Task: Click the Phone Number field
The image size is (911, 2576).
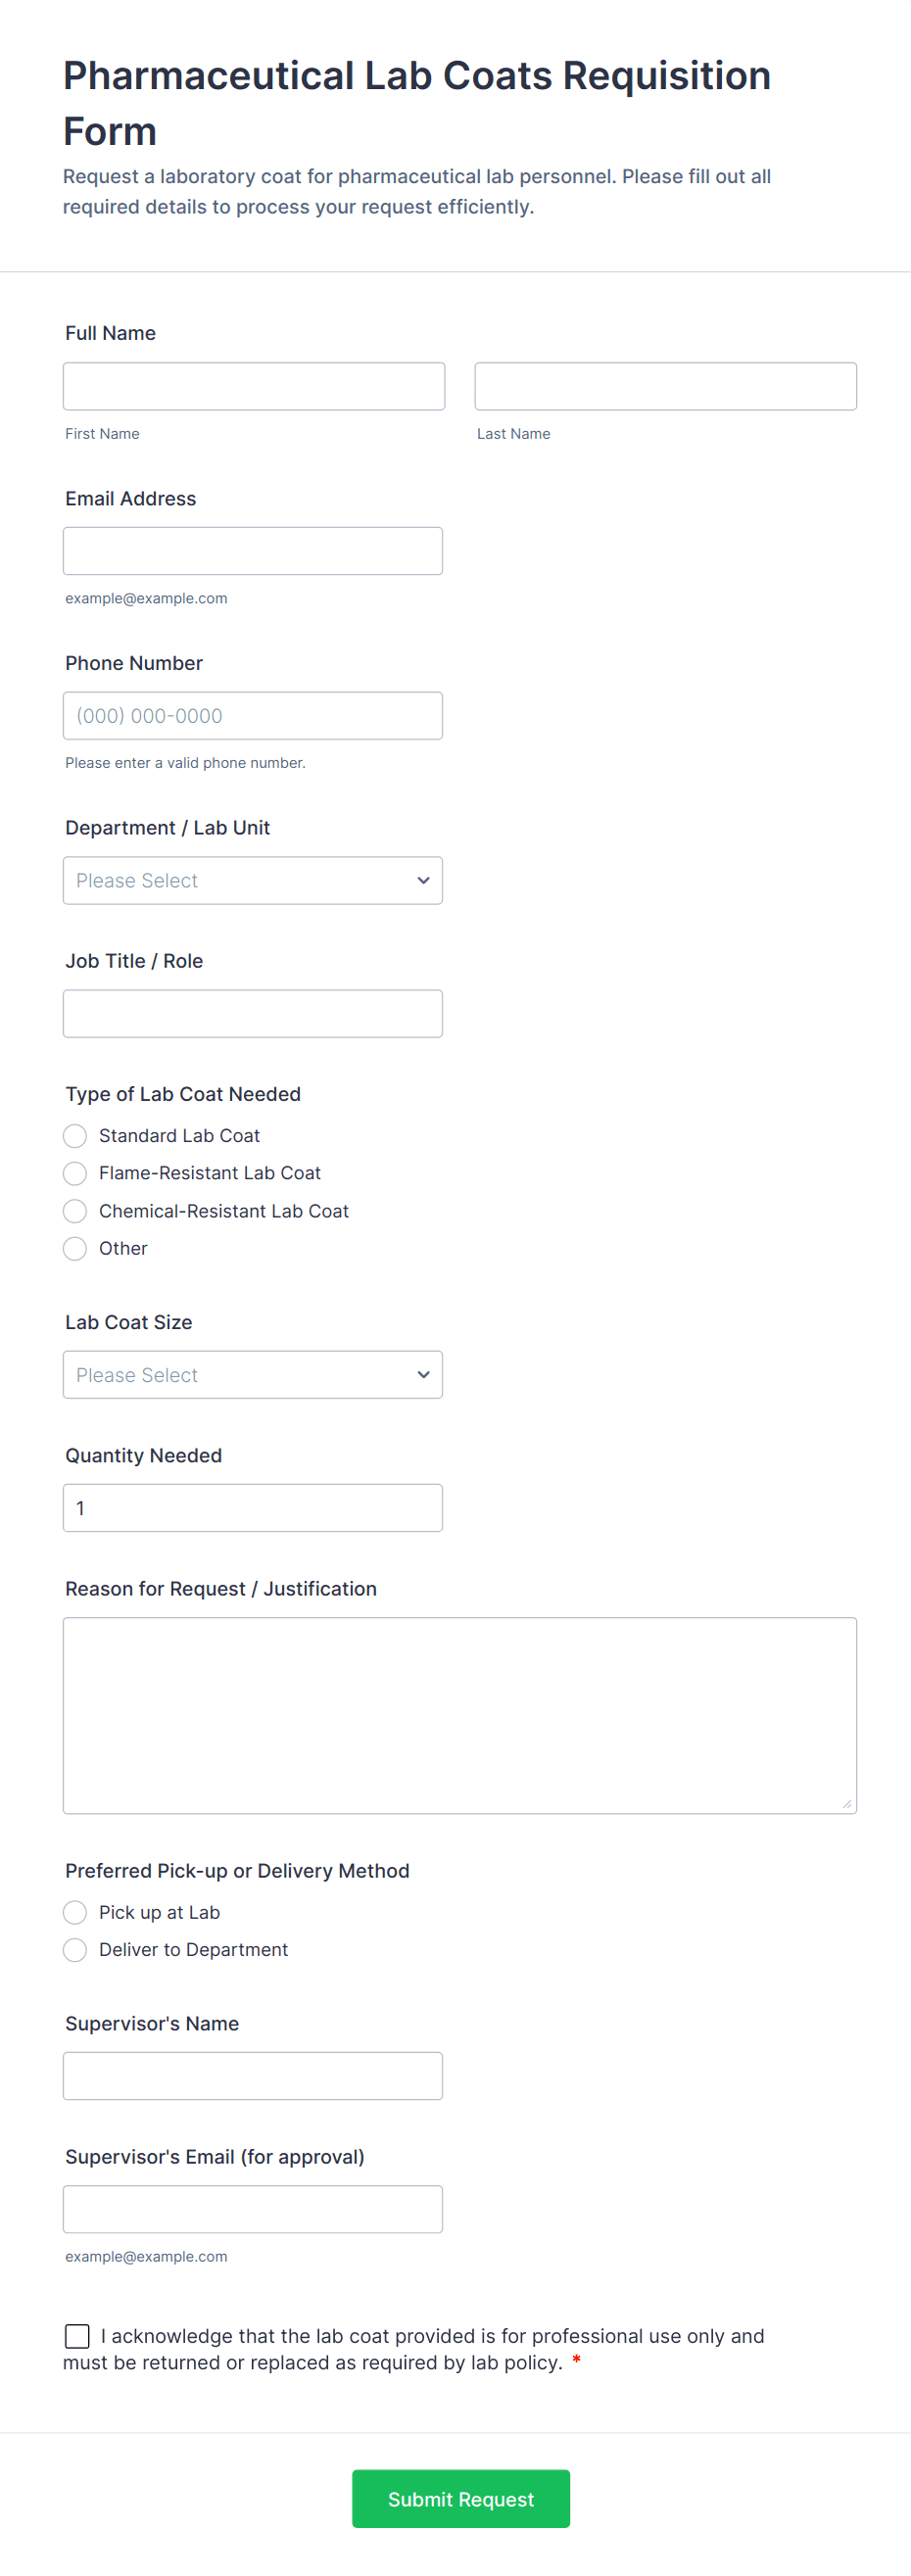Action: (252, 716)
